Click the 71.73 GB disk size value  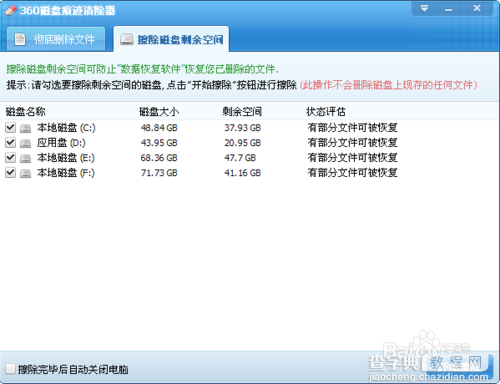tap(159, 173)
